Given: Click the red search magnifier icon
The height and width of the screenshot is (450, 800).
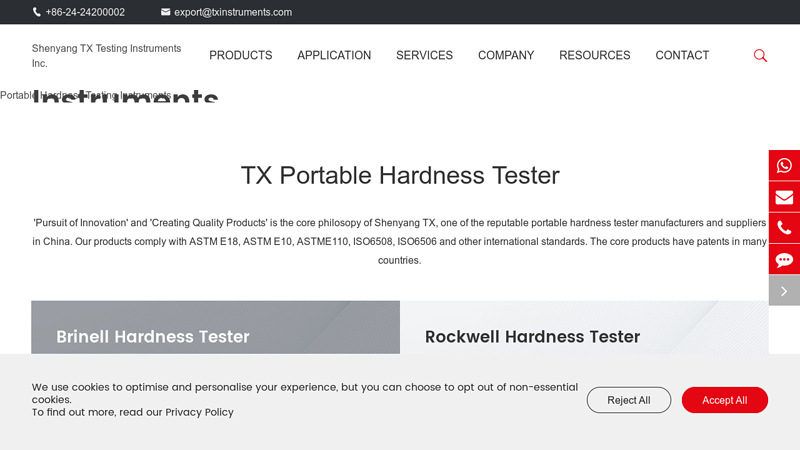Looking at the screenshot, I should click(760, 56).
